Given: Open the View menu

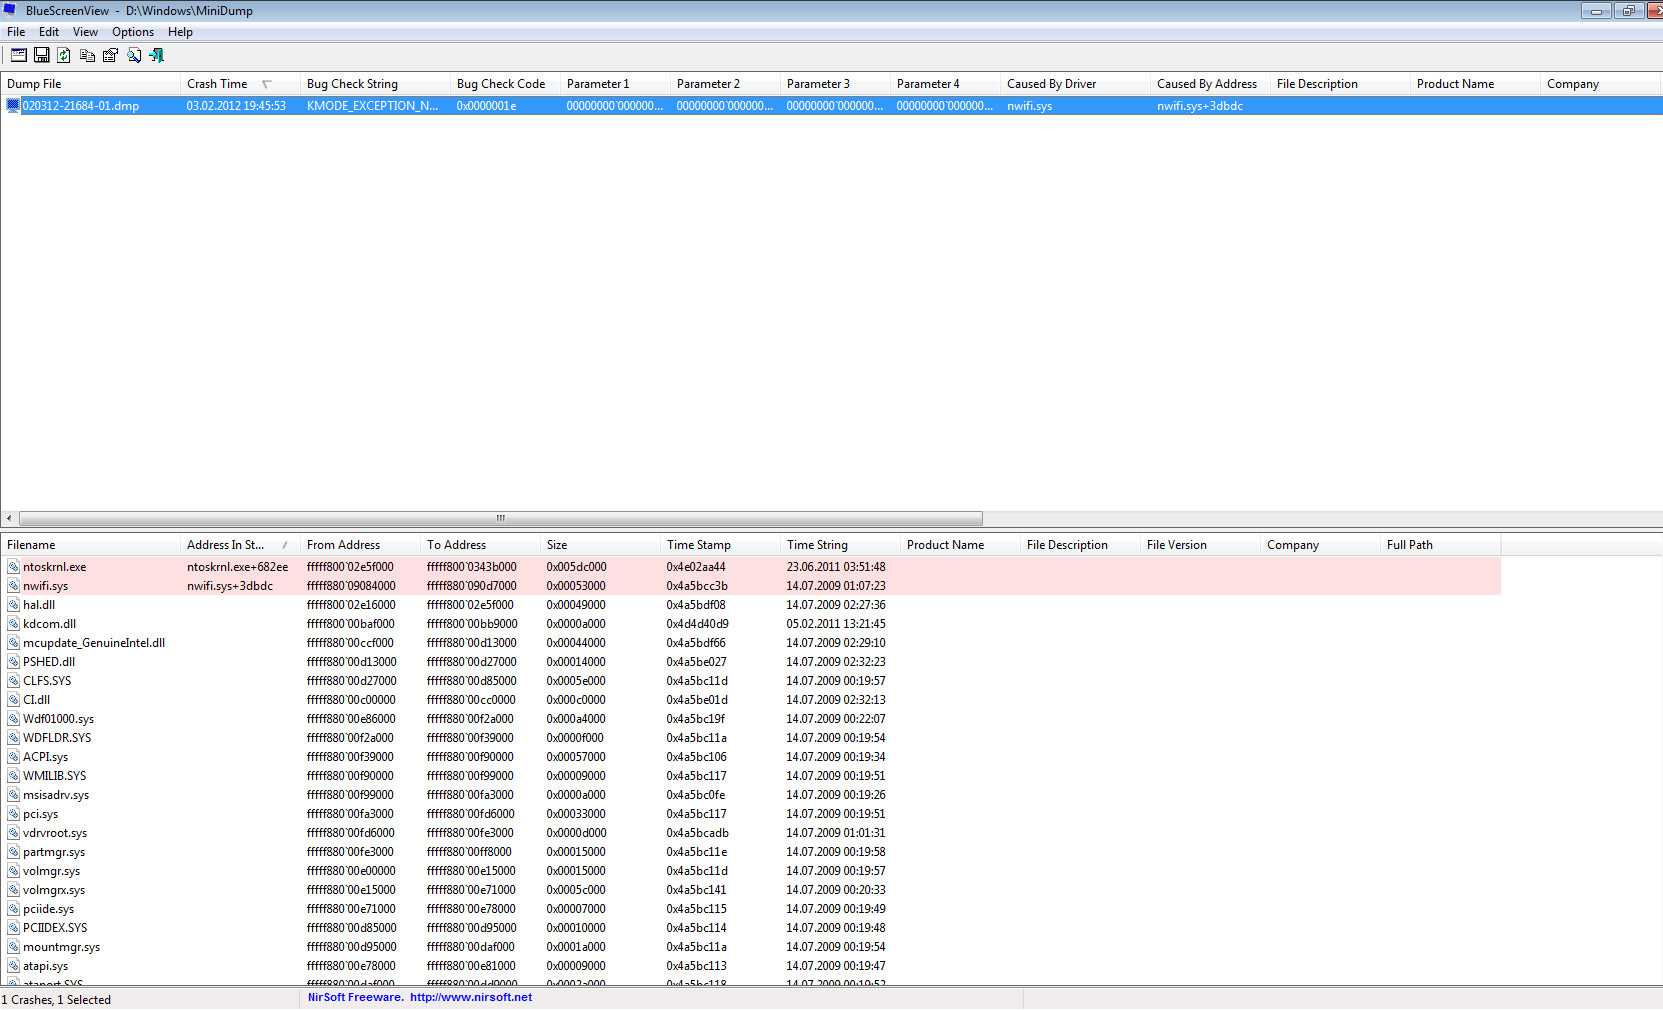Looking at the screenshot, I should point(85,32).
